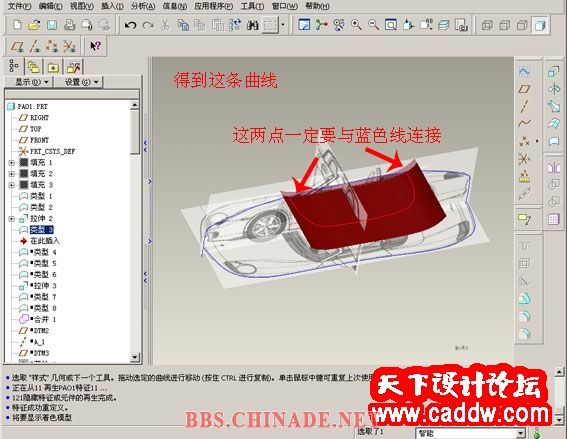The width and height of the screenshot is (567, 439).
Task: Click the What's This help cursor icon
Action: click(x=95, y=46)
